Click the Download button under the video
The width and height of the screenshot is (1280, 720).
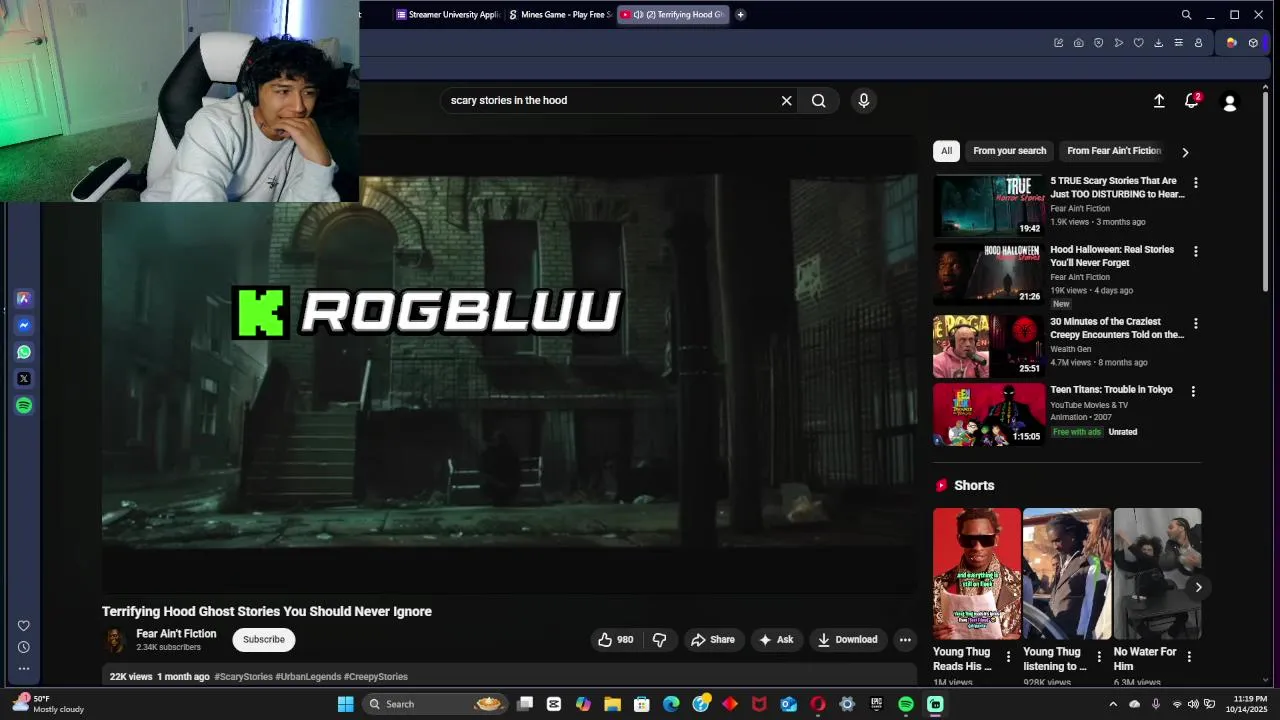pyautogui.click(x=847, y=640)
